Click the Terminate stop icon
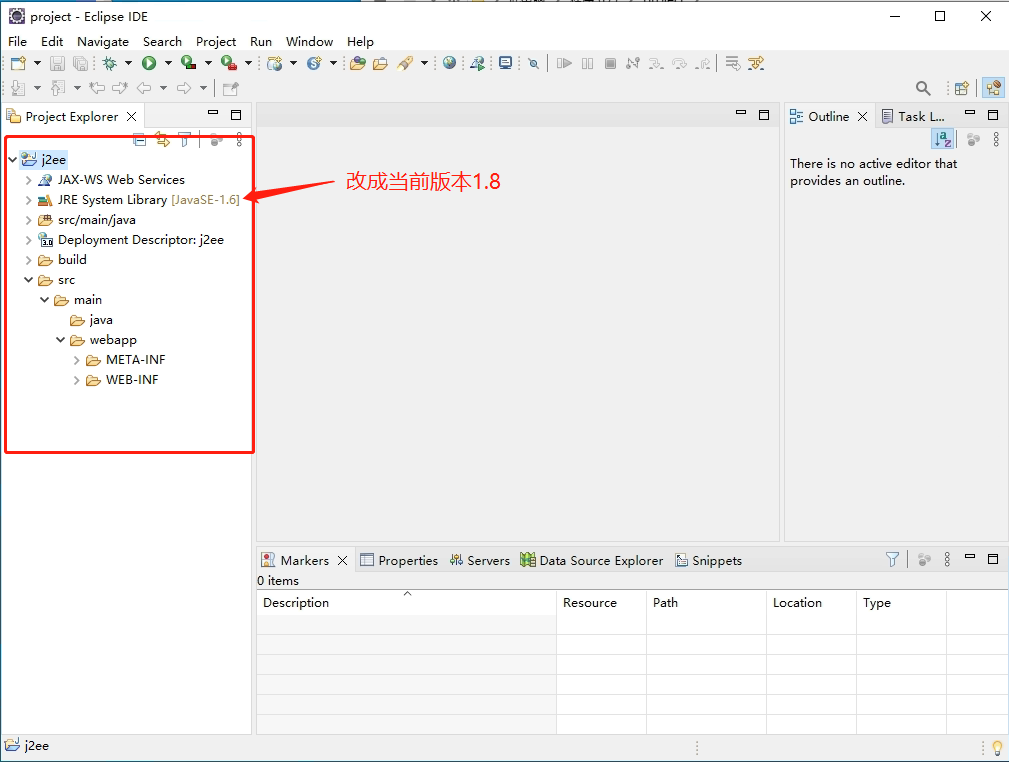1009x762 pixels. click(611, 63)
